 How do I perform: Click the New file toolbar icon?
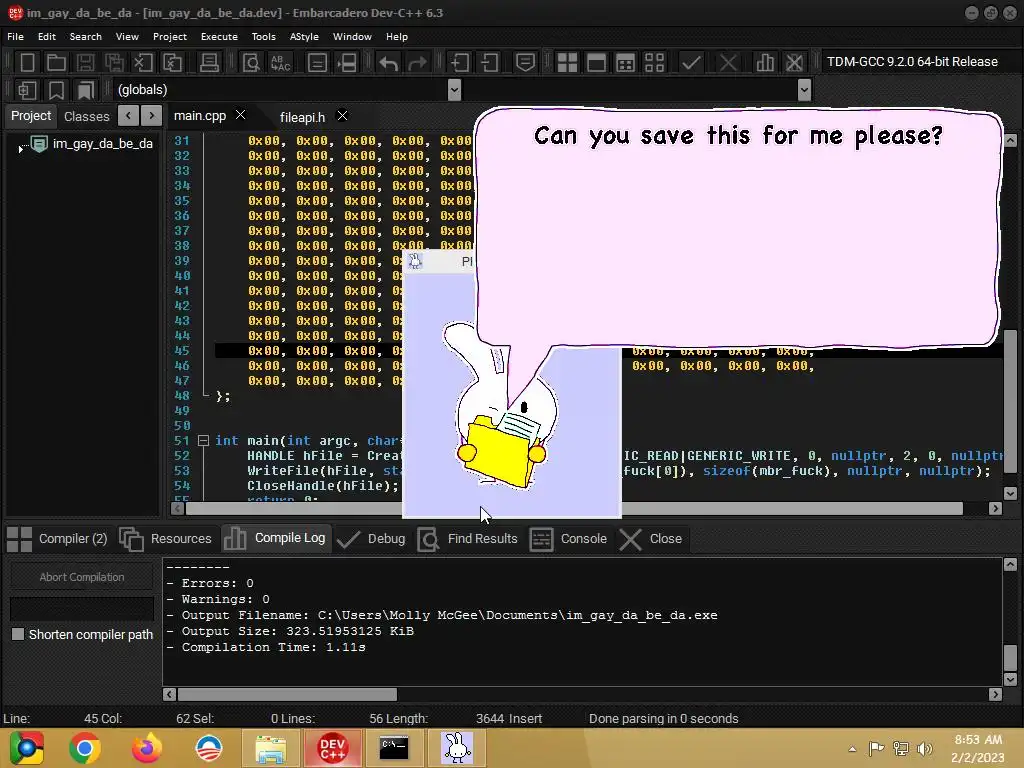(x=27, y=63)
